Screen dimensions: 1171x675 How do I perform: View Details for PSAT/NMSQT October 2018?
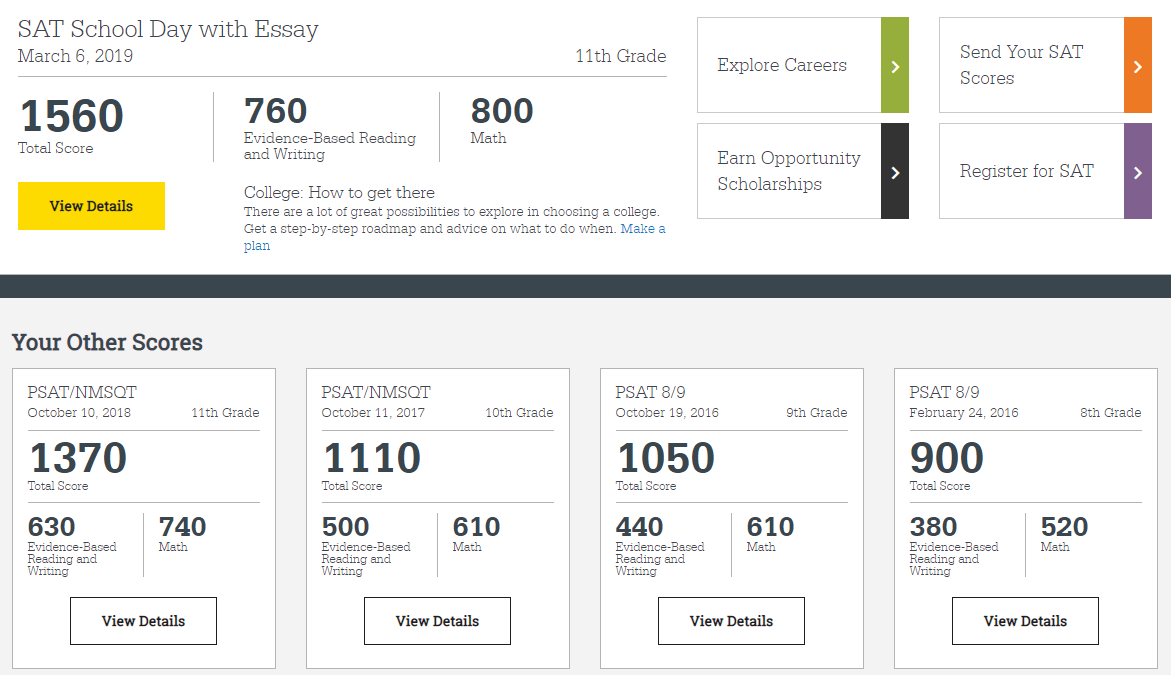[x=143, y=620]
